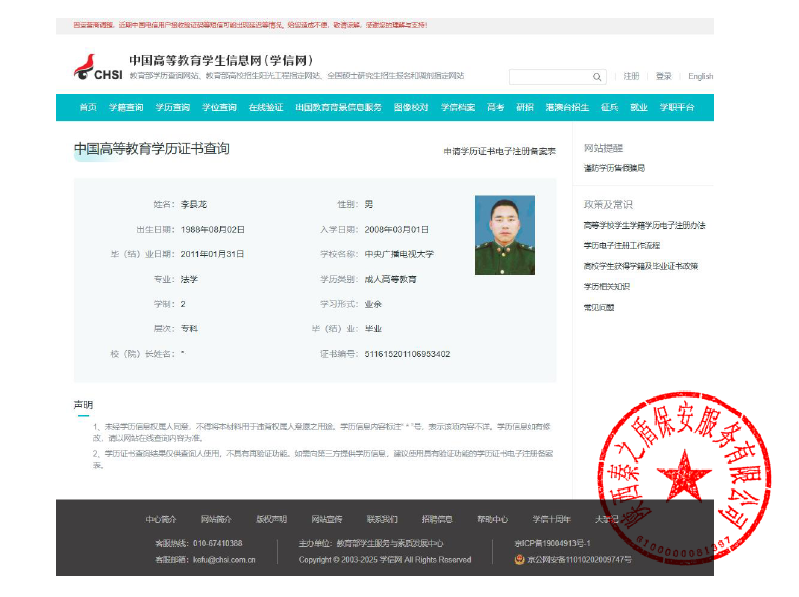Open 常见问题 sidebar link

pyautogui.click(x=599, y=307)
